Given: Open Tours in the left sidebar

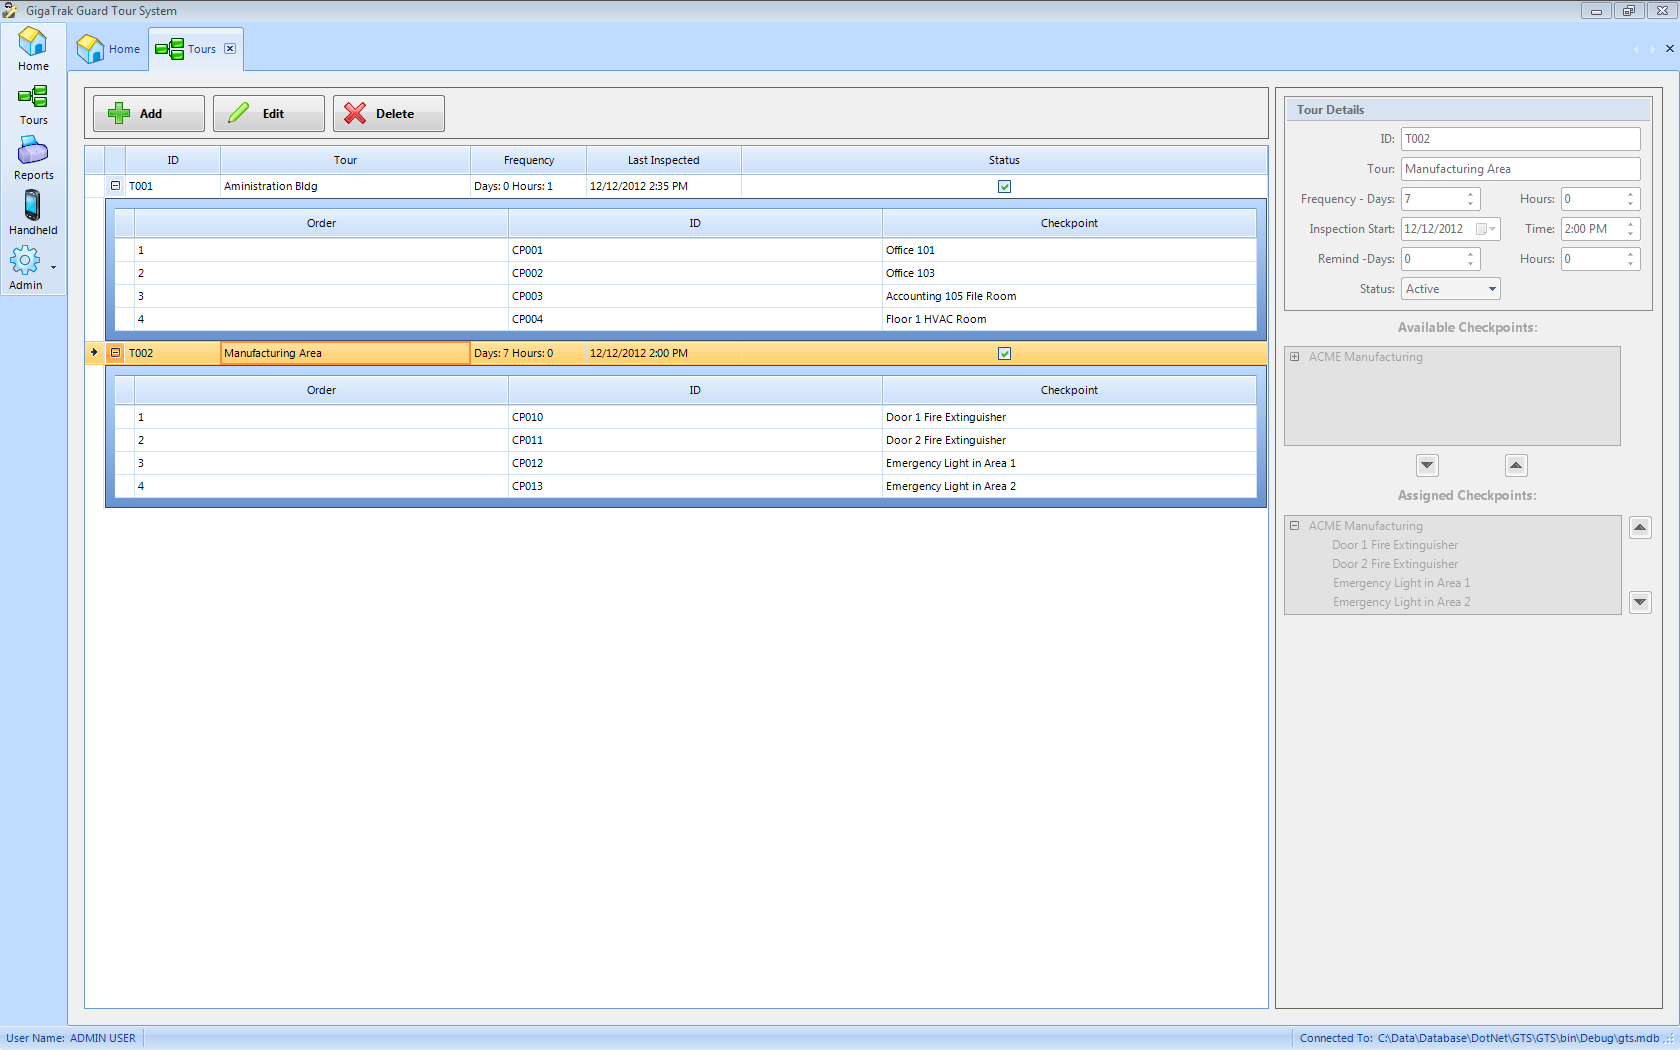Looking at the screenshot, I should [x=33, y=105].
